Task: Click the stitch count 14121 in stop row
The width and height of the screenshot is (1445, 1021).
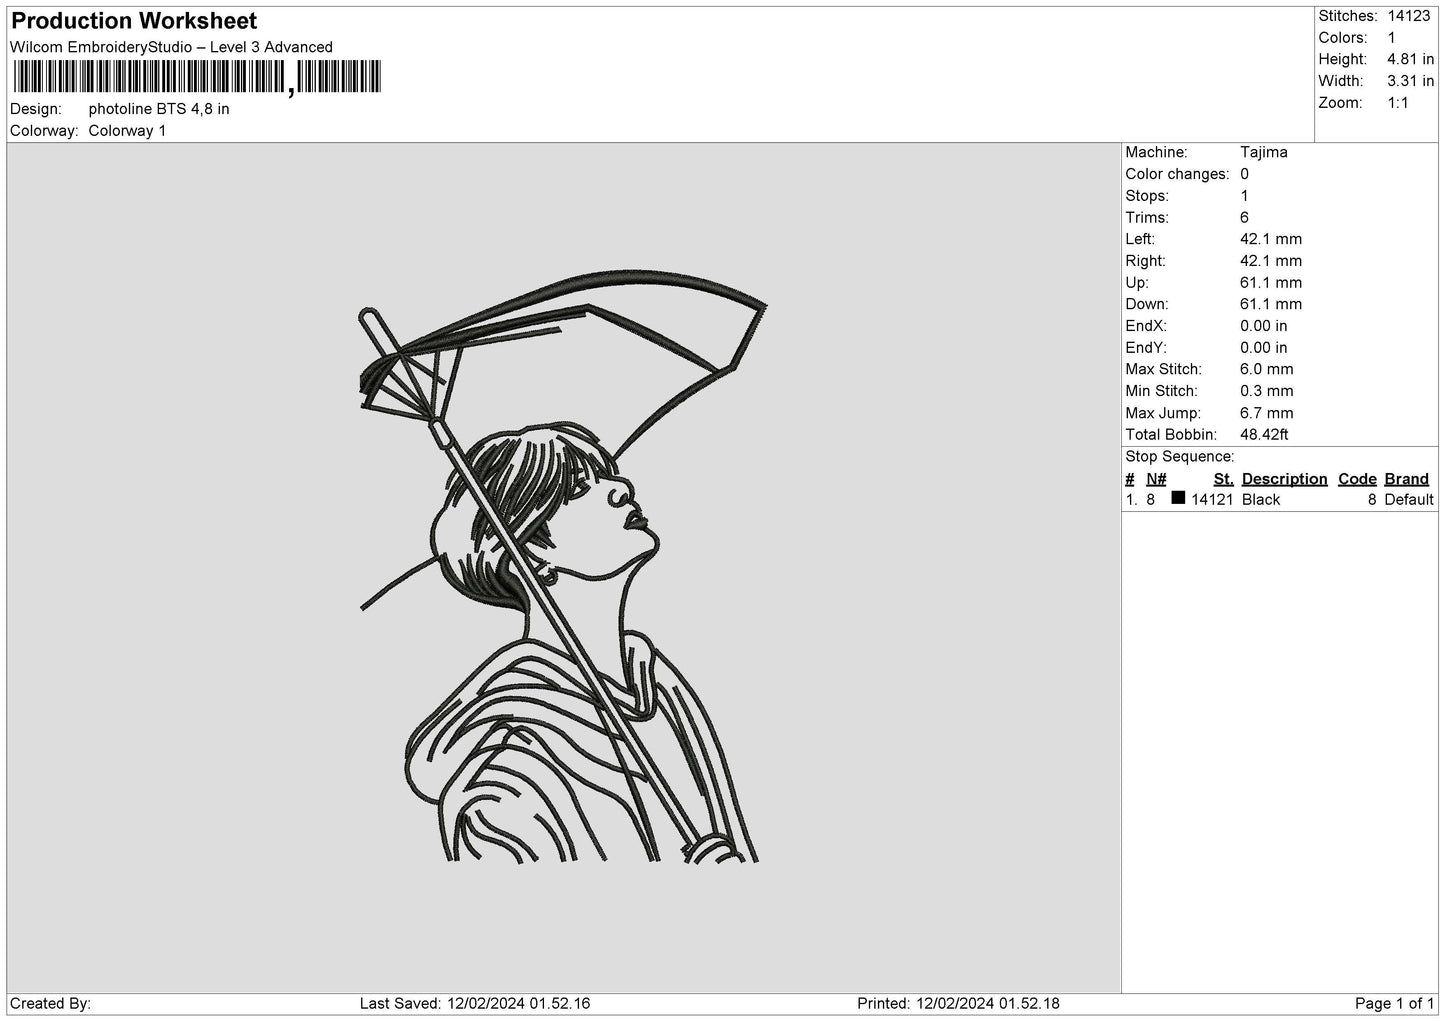Action: coord(1212,500)
